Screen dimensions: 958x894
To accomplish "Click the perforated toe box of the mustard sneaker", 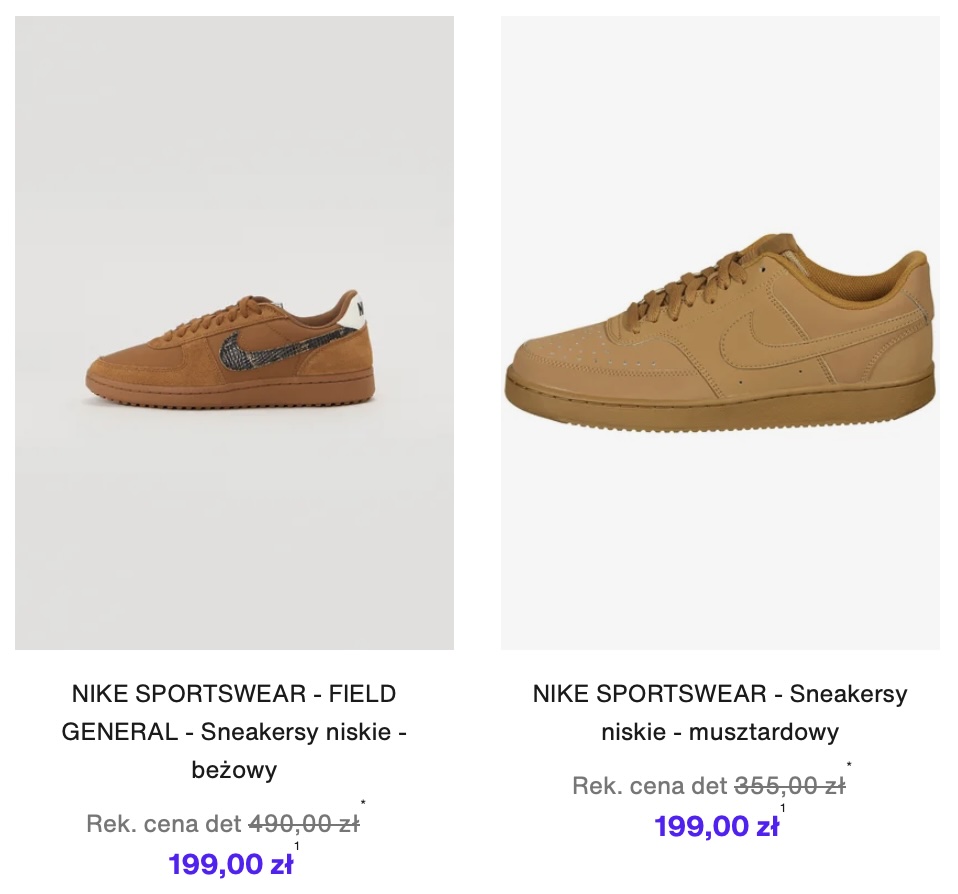I will (580, 340).
